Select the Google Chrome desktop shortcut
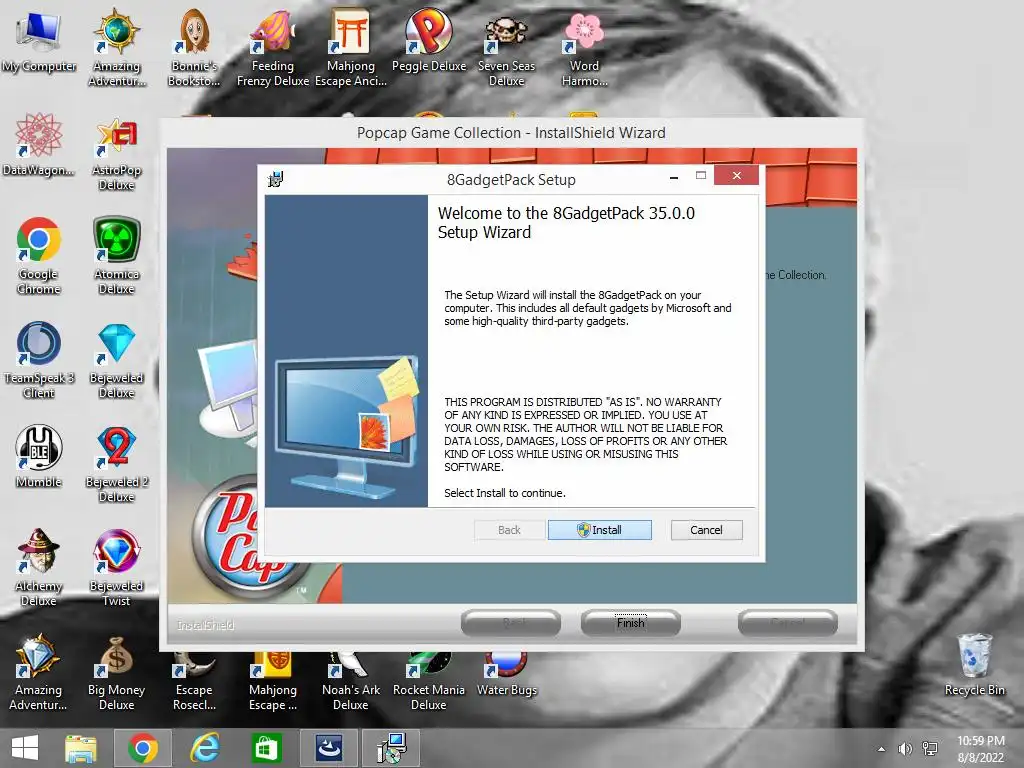The width and height of the screenshot is (1024, 768). coord(39,256)
